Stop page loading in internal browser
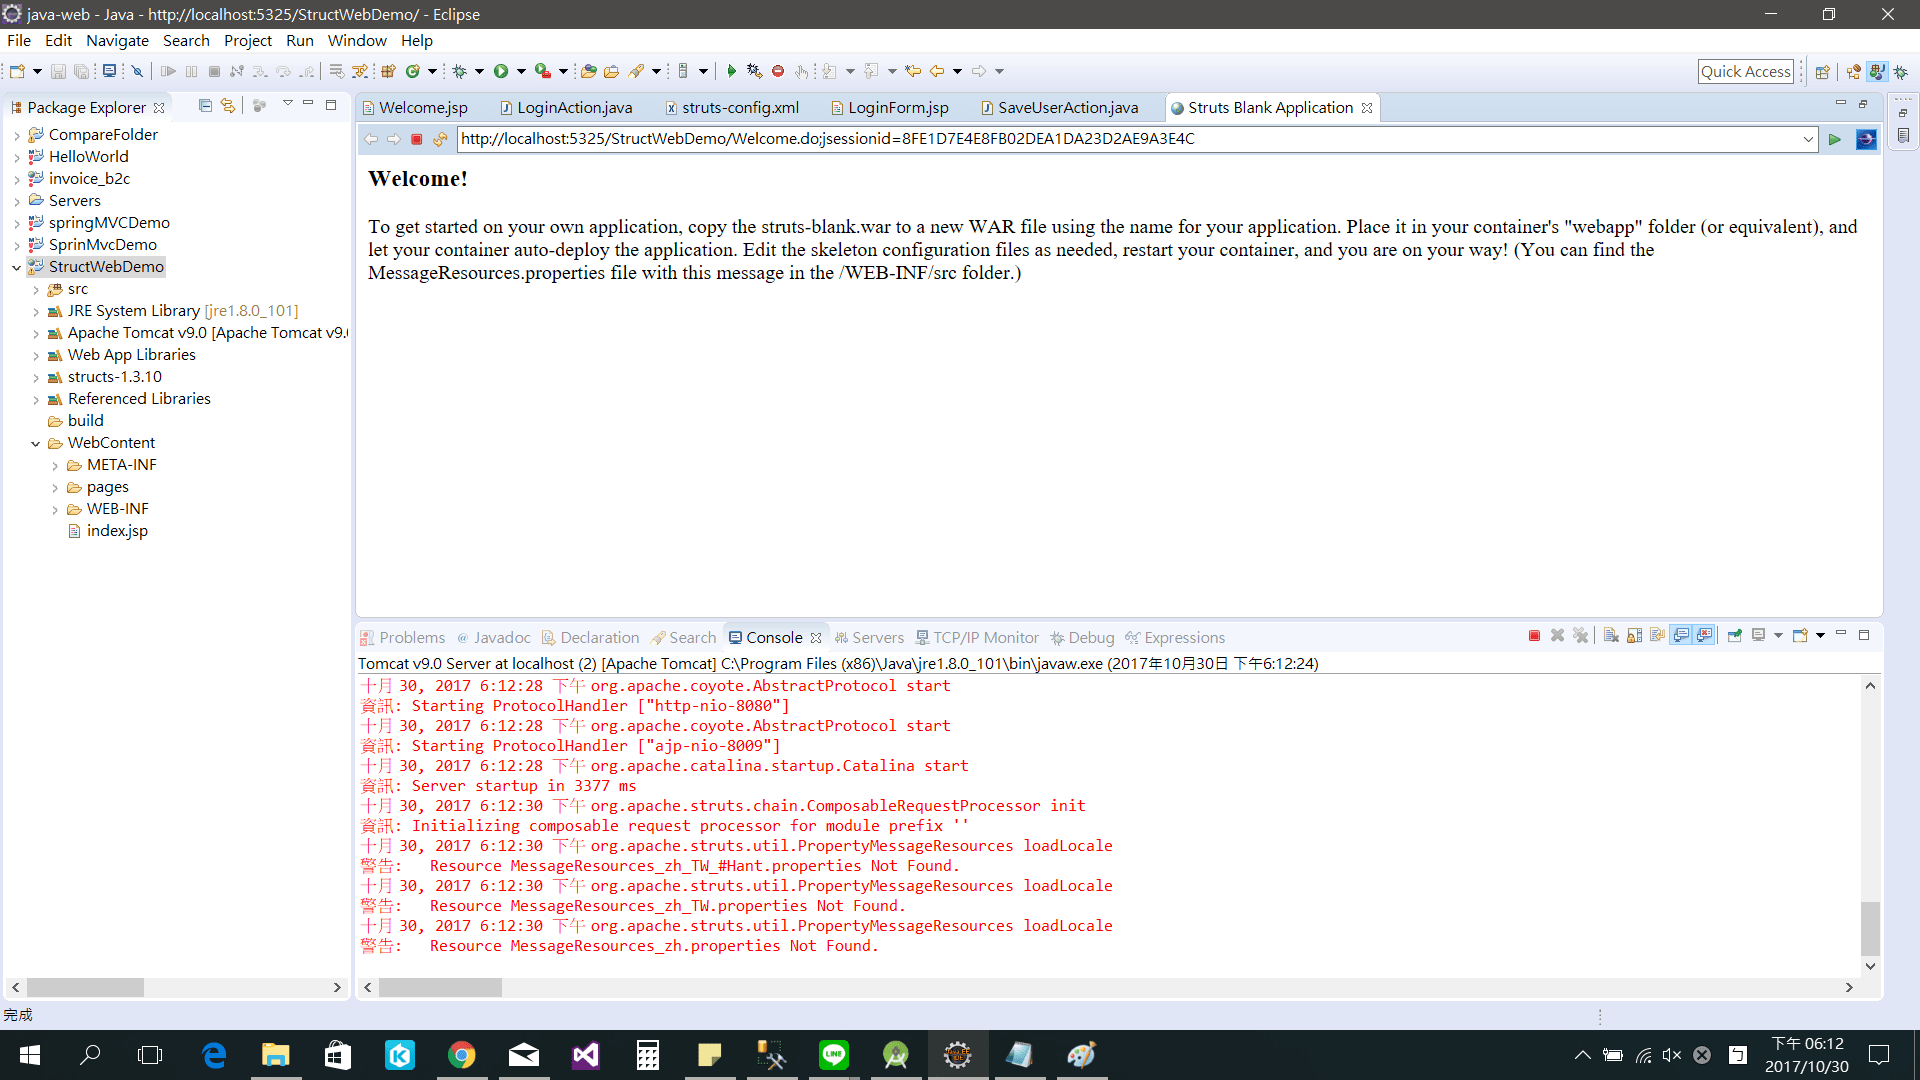This screenshot has width=1920, height=1080. (417, 139)
